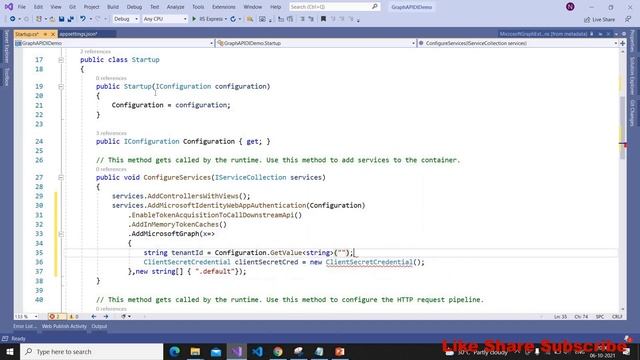Screen dimensions: 640x360
Task: Click the 3 references CodeLens link
Action: 111,133
